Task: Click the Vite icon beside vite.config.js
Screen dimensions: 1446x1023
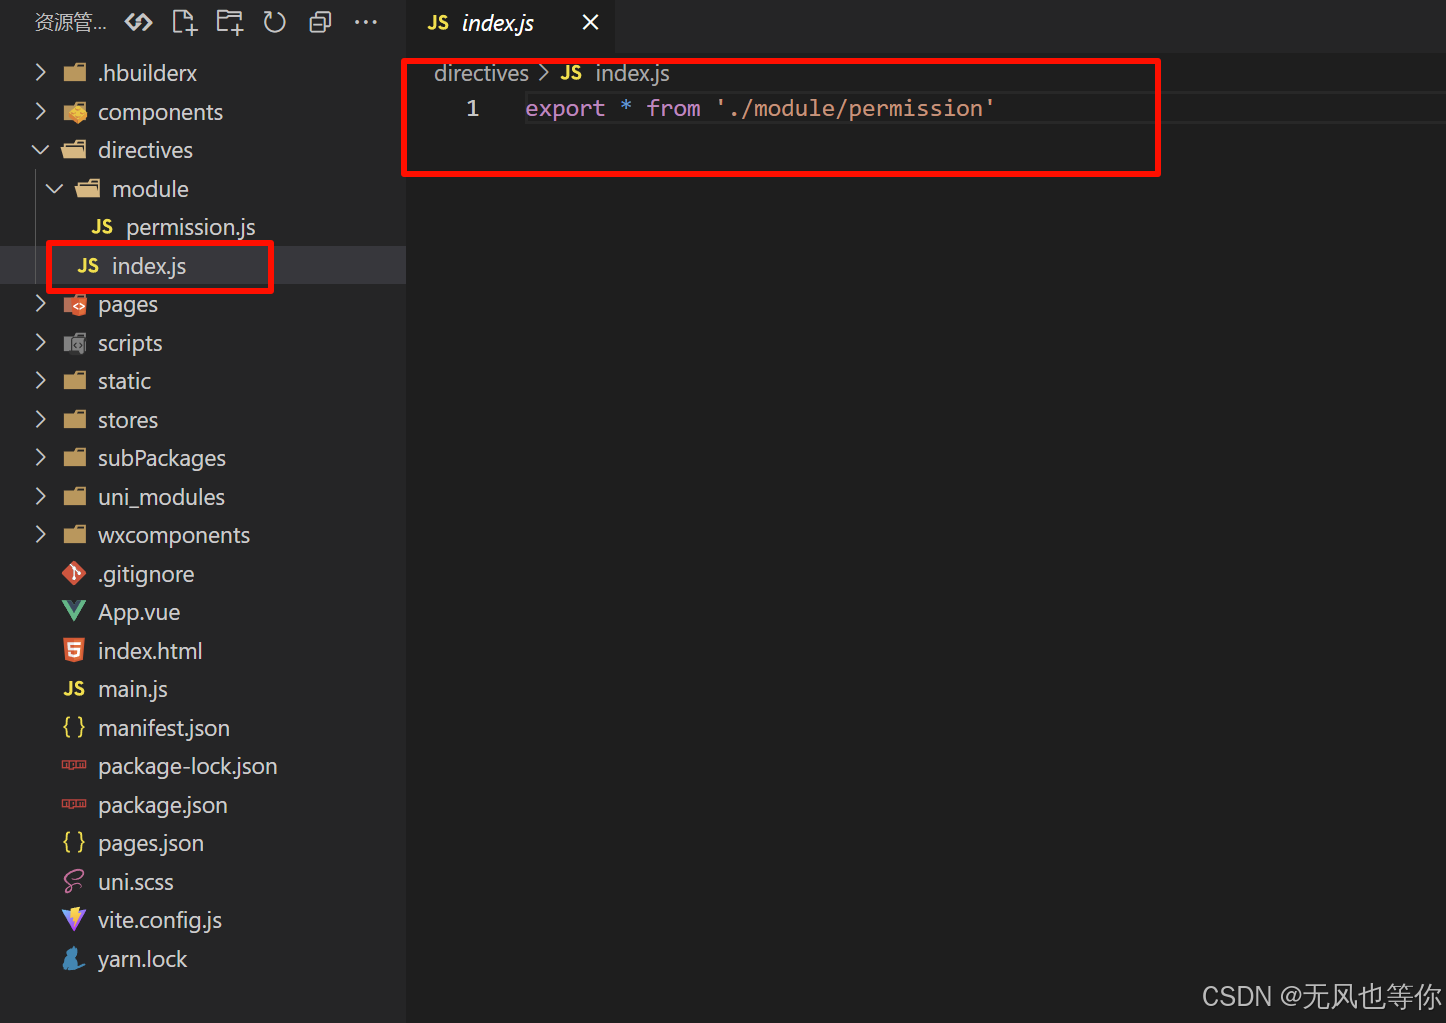Action: click(x=74, y=919)
